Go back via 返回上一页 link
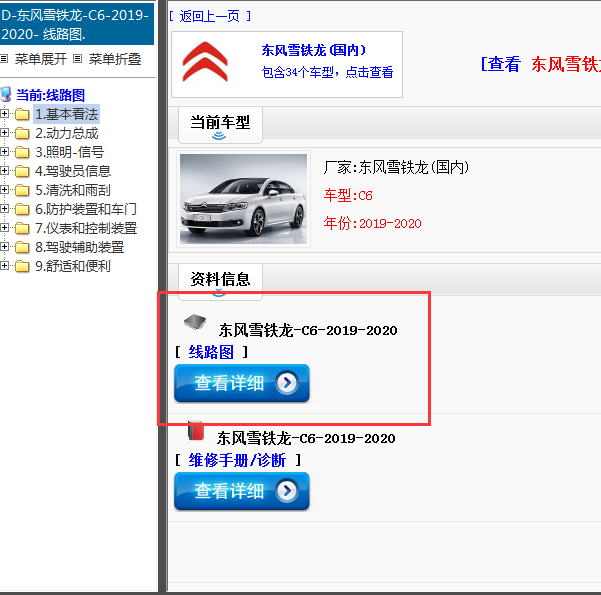This screenshot has height=595, width=601. pos(210,16)
